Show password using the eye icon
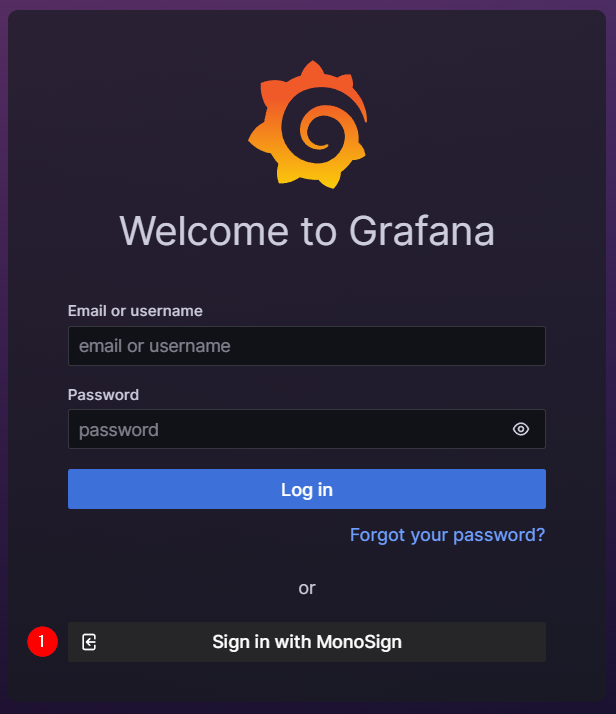 coord(521,429)
